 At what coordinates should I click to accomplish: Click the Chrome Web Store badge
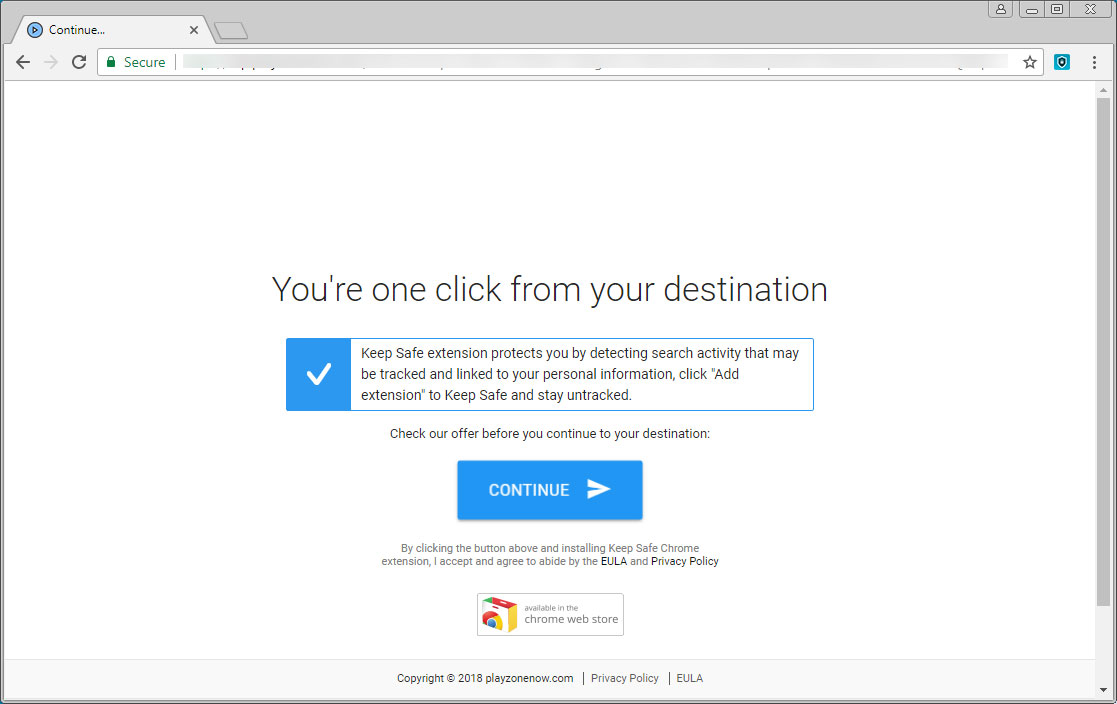click(x=550, y=614)
